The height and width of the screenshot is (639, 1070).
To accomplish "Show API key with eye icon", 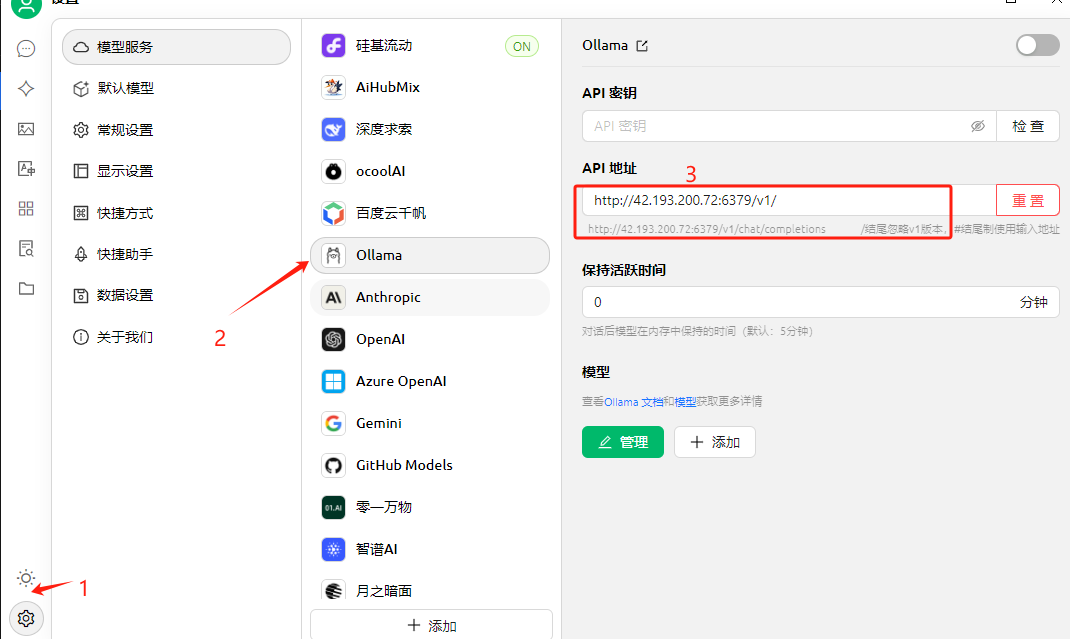I will [978, 126].
